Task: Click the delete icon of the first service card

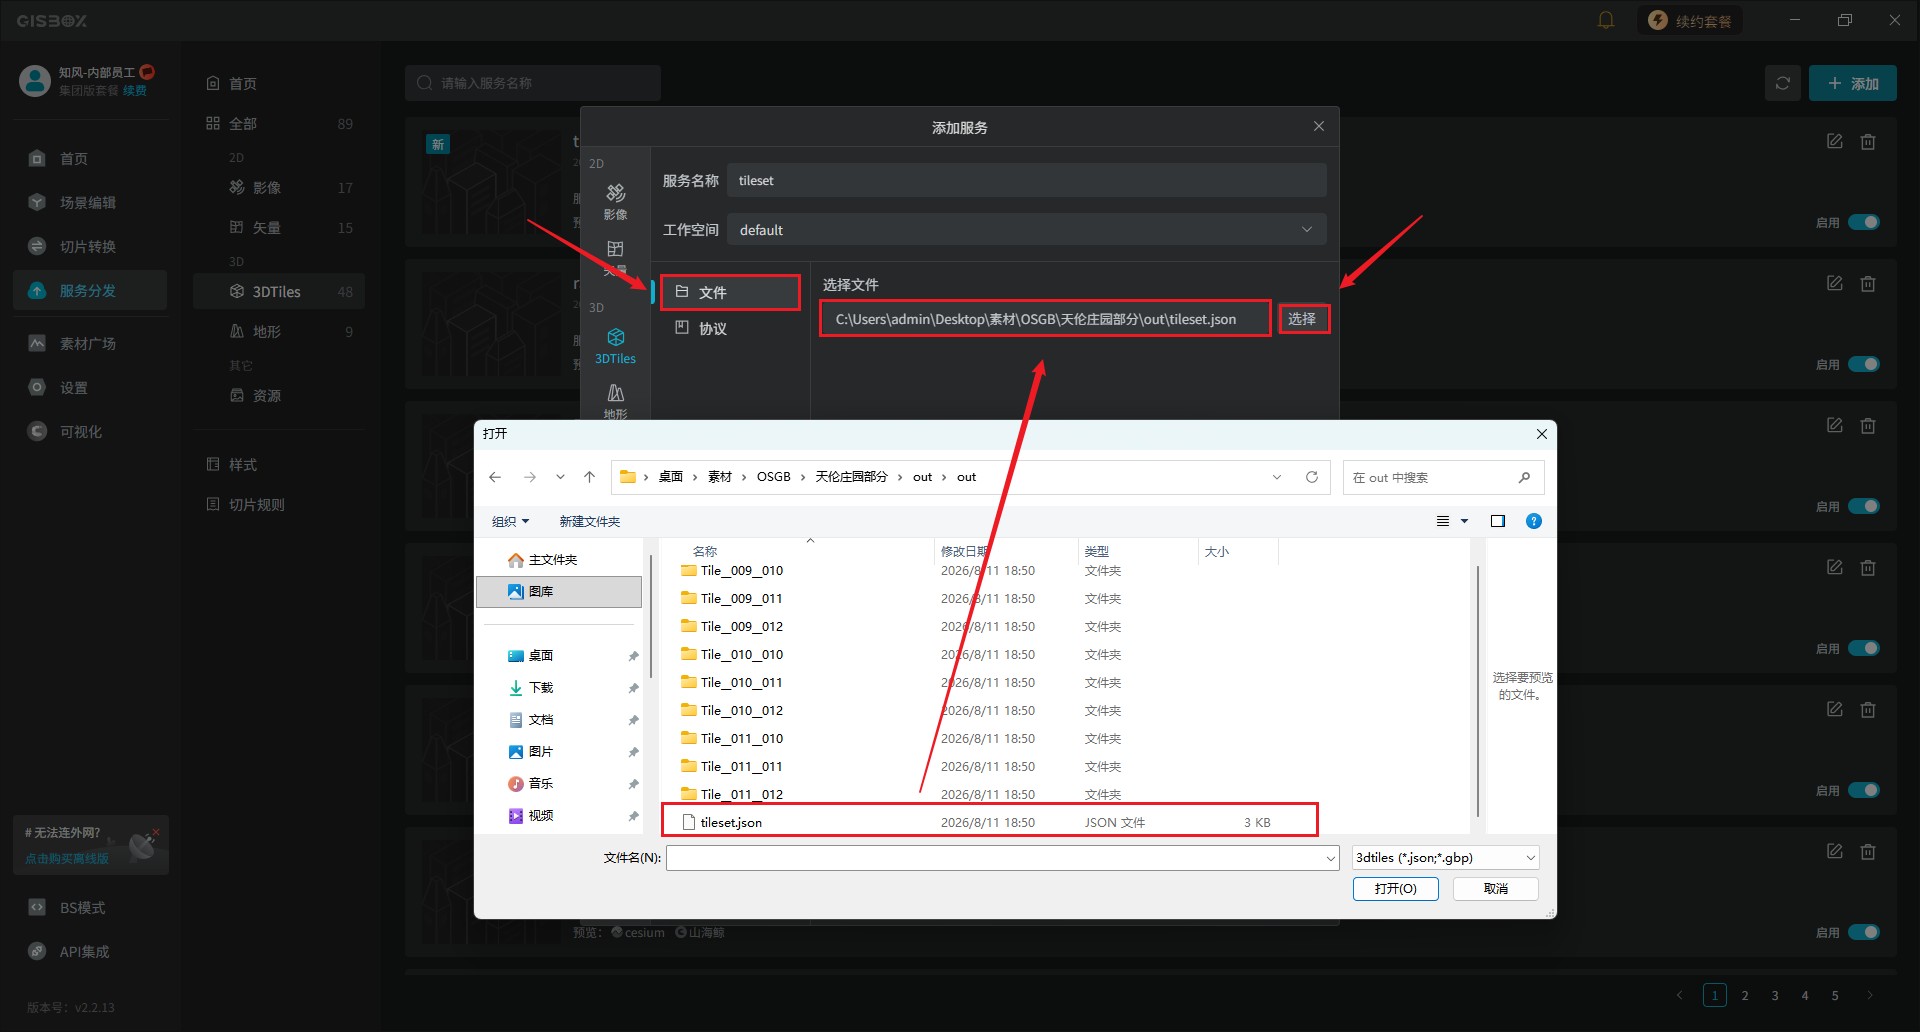Action: click(1868, 141)
